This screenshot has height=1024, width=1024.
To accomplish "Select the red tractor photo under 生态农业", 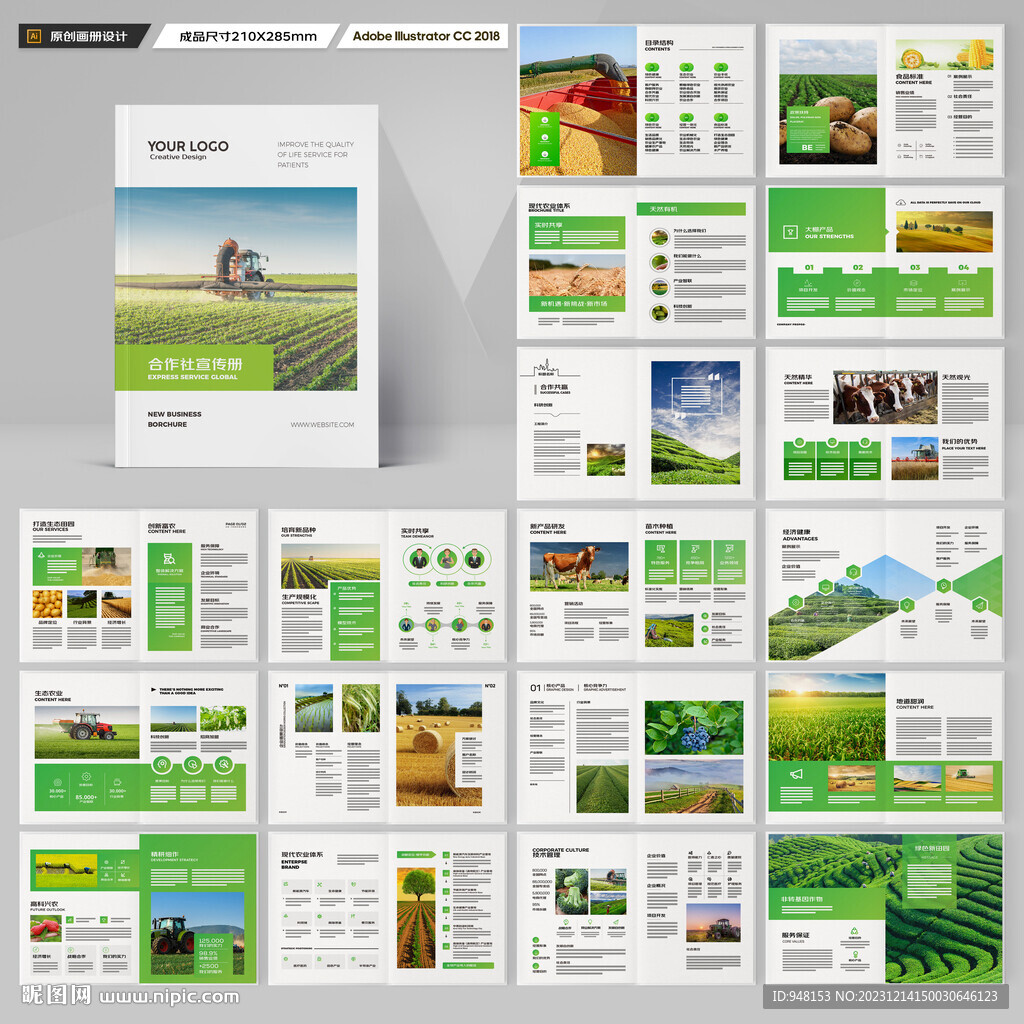I will coord(87,732).
